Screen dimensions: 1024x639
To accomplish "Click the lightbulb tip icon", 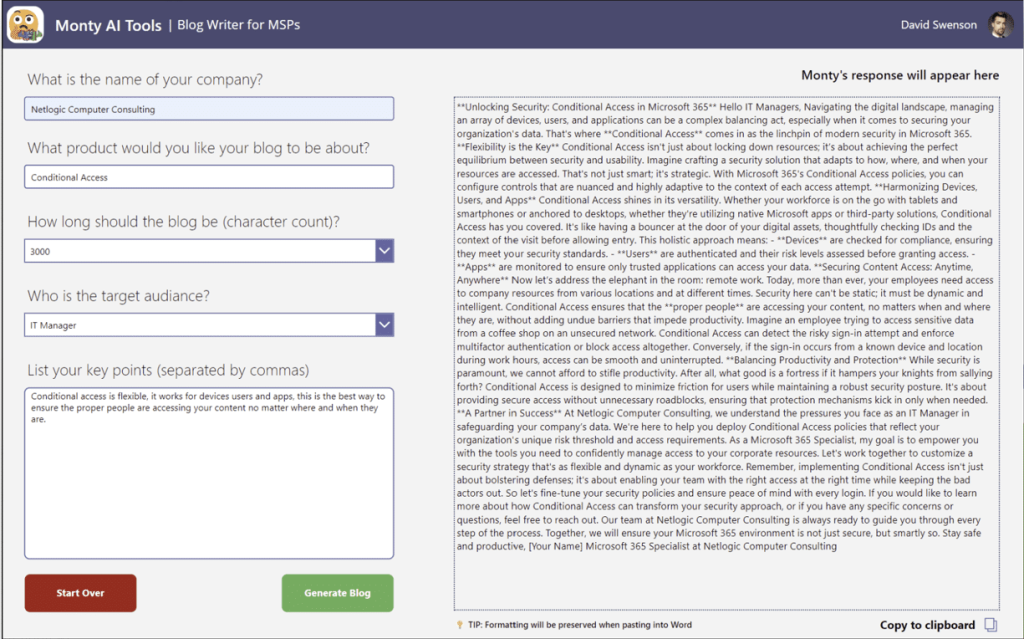I will (x=459, y=625).
